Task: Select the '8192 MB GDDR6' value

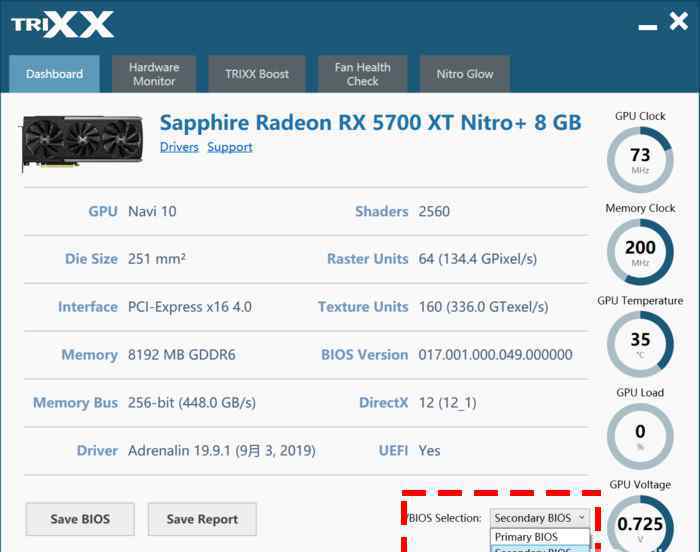Action: pos(182,355)
